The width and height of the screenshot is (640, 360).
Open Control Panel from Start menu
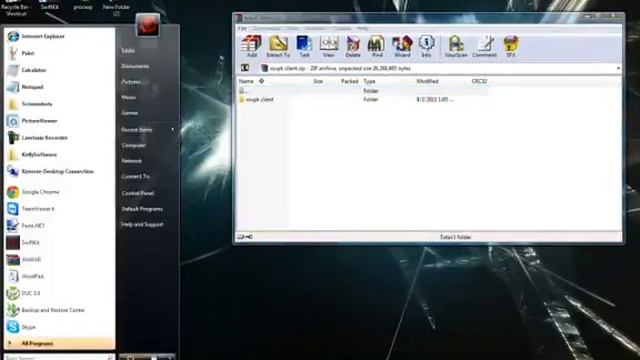point(138,193)
